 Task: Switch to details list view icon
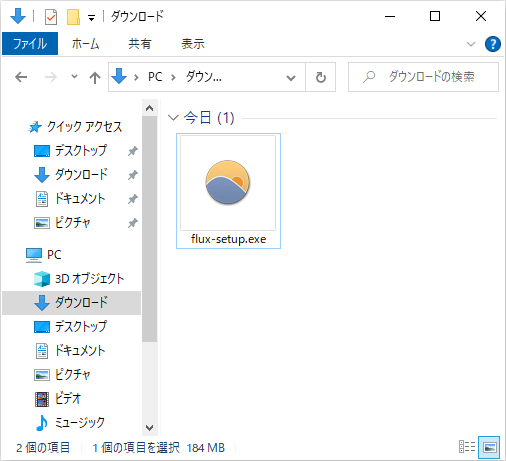click(x=467, y=447)
